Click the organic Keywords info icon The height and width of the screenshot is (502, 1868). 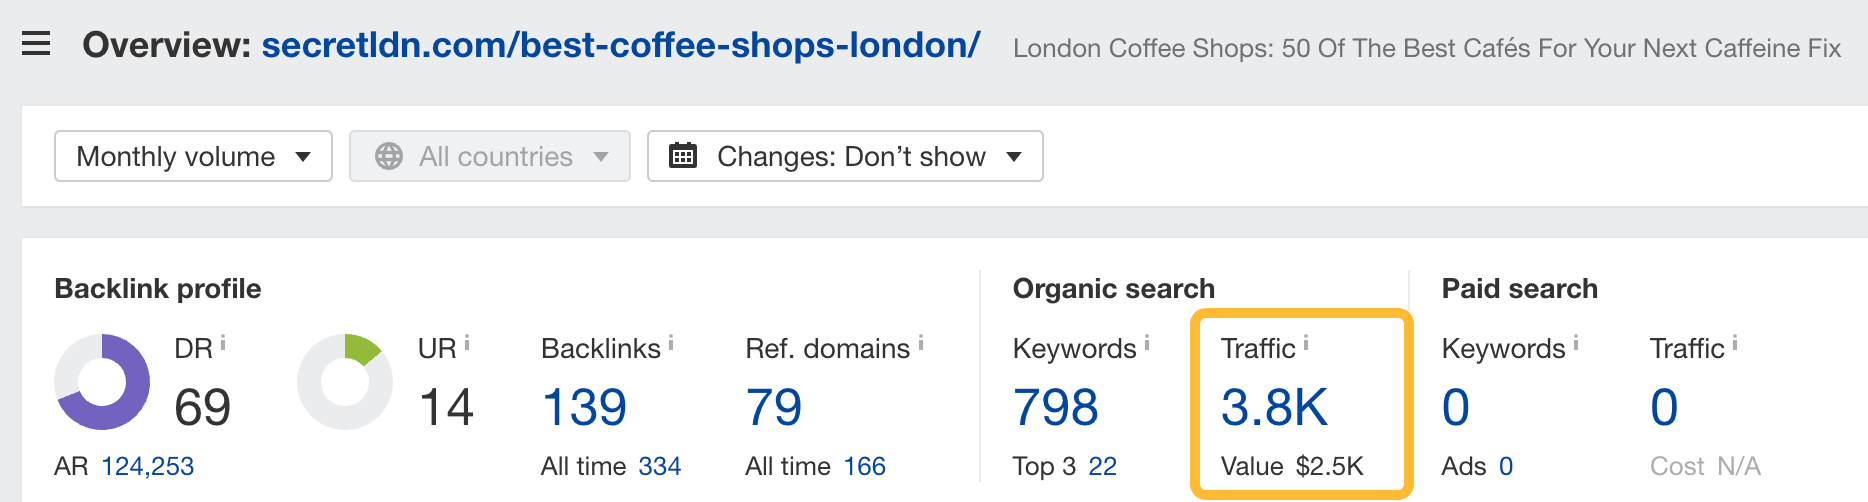tap(1147, 343)
